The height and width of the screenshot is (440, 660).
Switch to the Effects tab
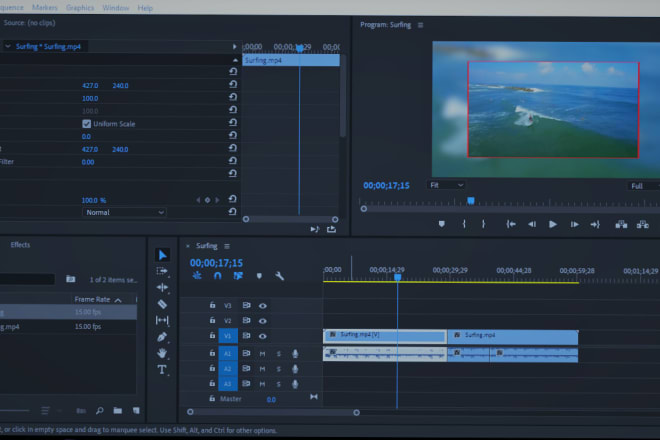click(20, 245)
